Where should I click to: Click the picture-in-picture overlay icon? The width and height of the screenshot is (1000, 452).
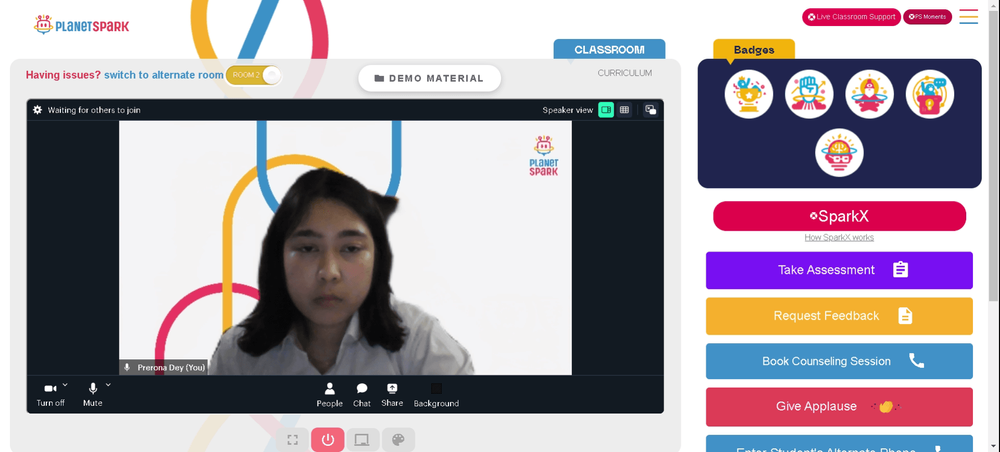click(651, 110)
